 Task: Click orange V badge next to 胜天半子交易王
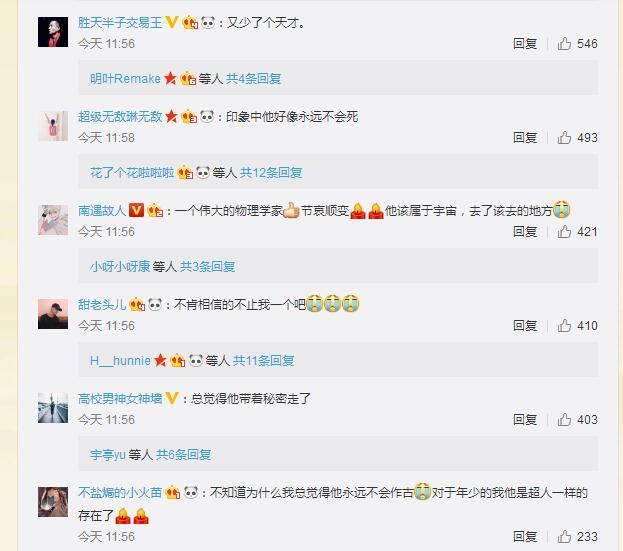(x=172, y=22)
